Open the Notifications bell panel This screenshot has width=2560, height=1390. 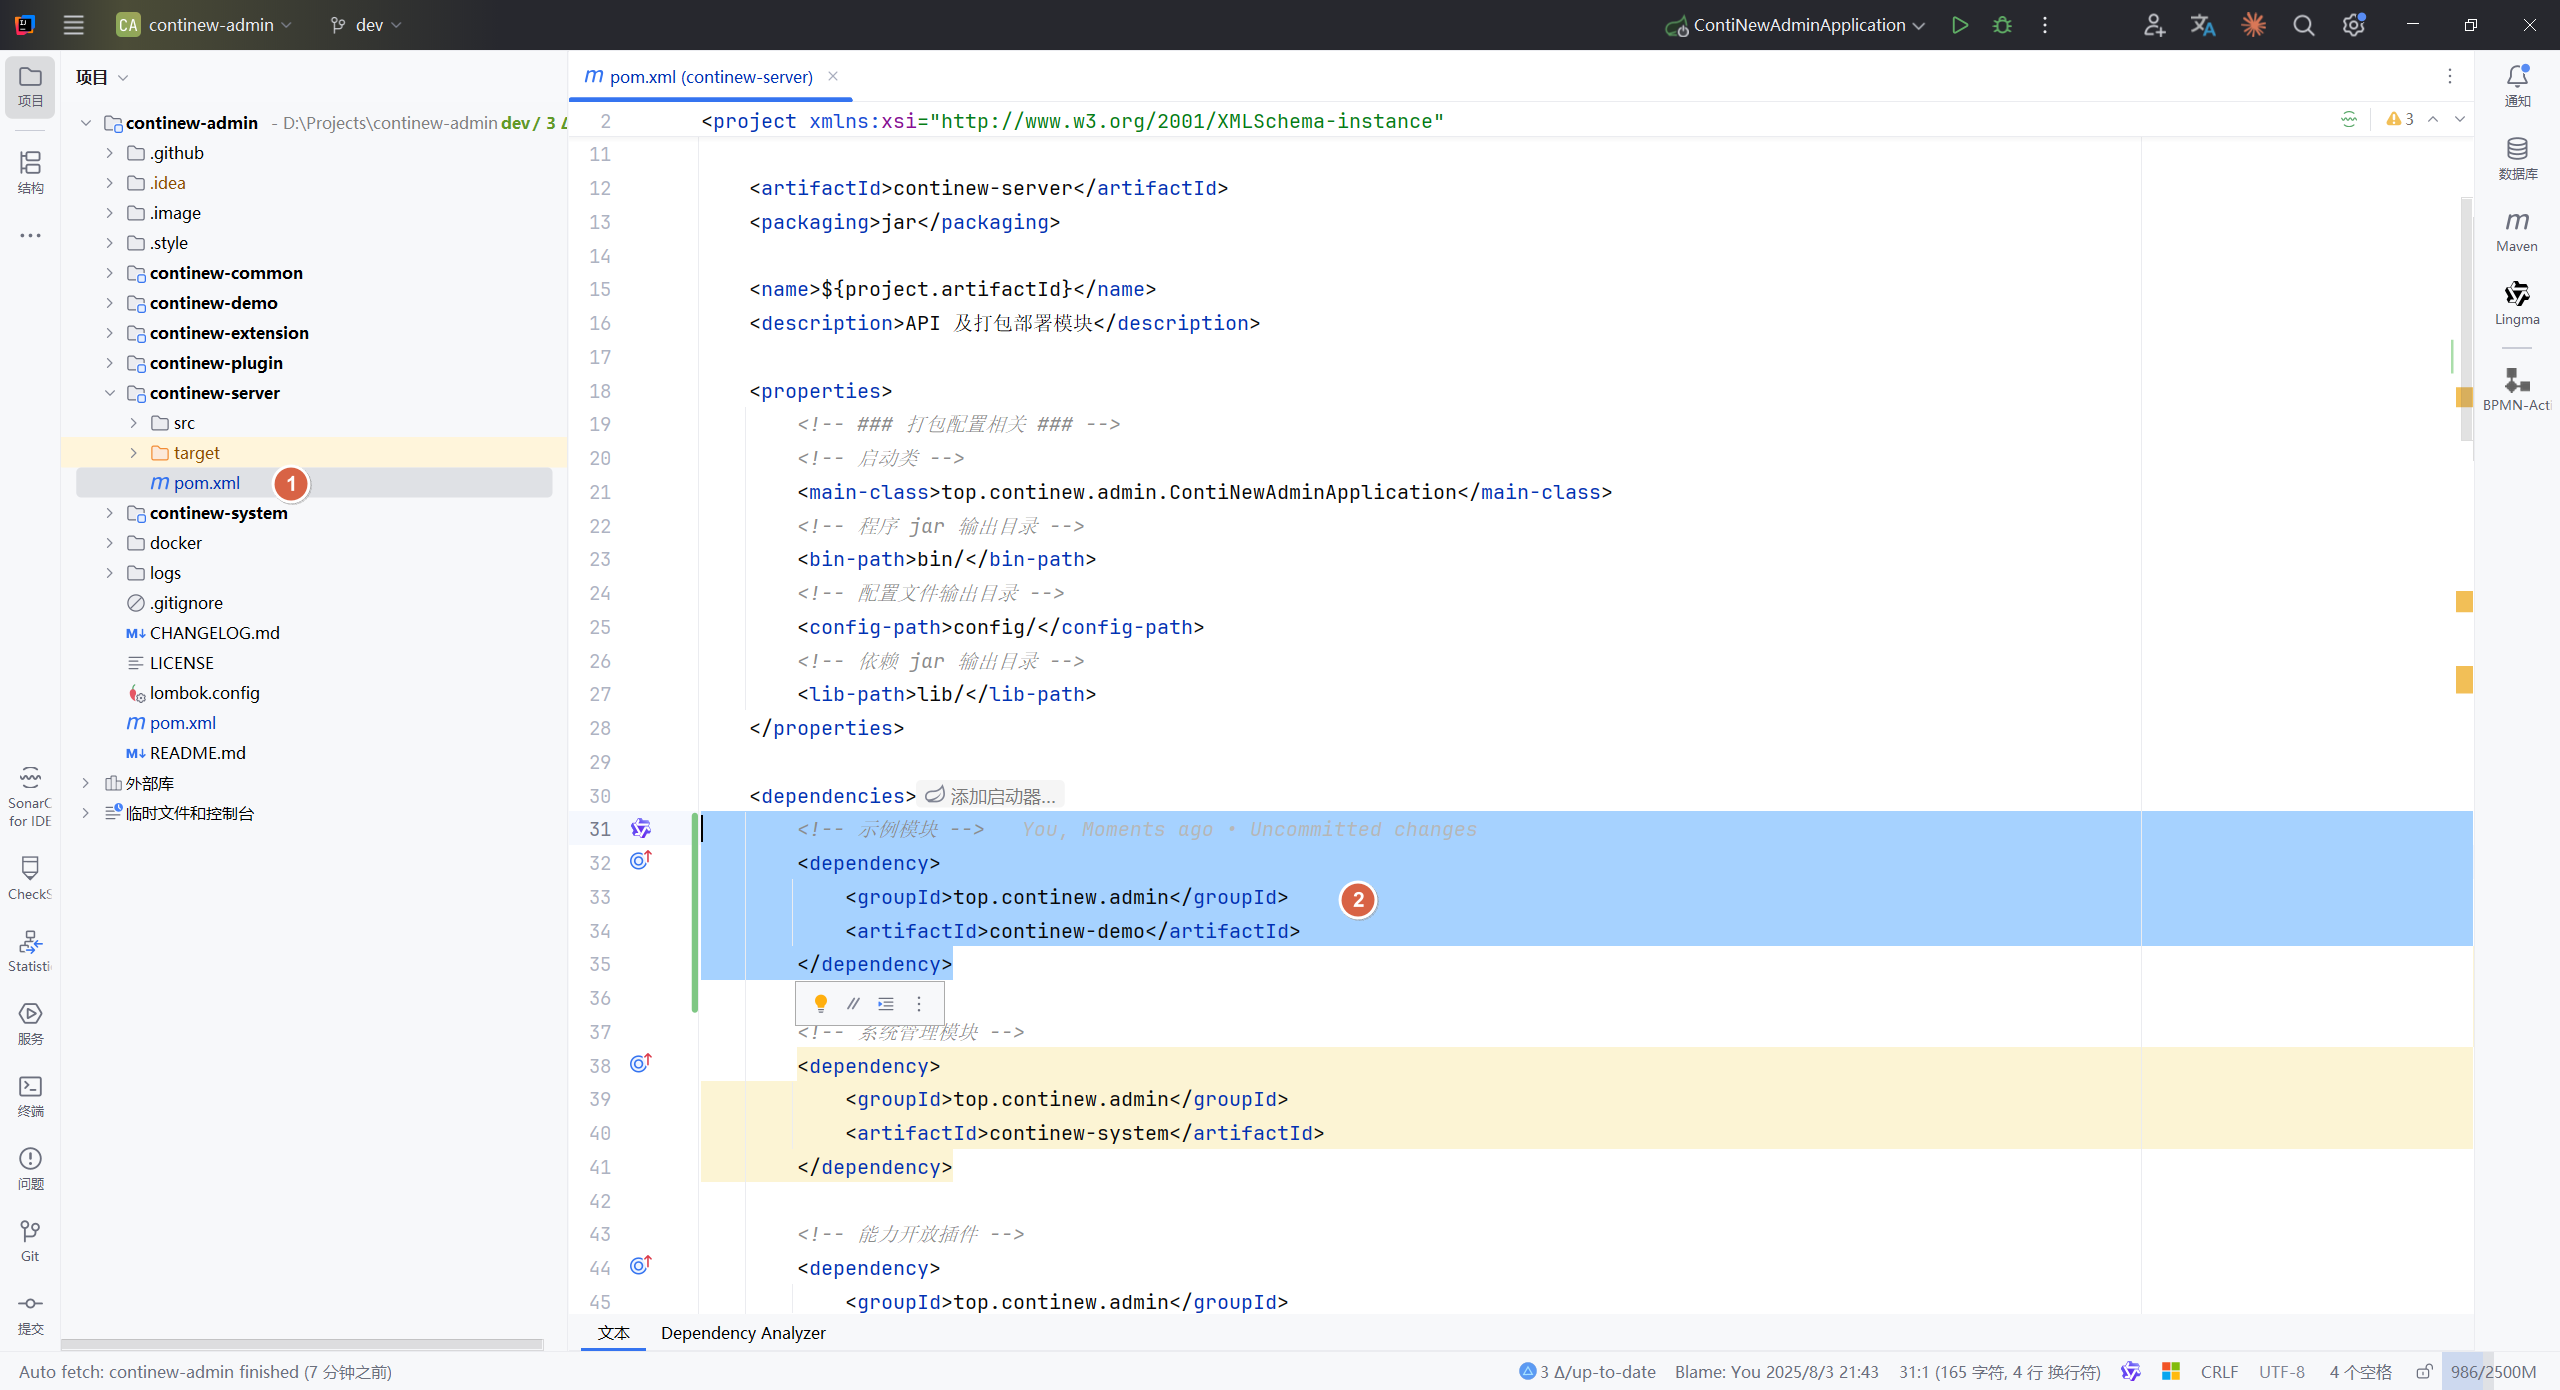(x=2517, y=86)
